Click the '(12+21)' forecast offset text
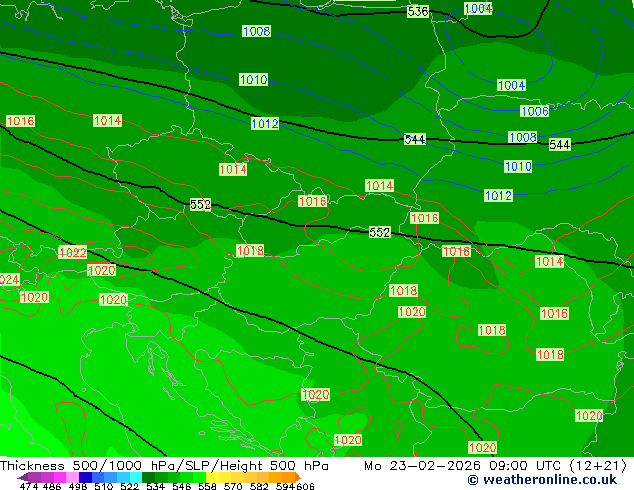This screenshot has width=634, height=490. point(598,466)
